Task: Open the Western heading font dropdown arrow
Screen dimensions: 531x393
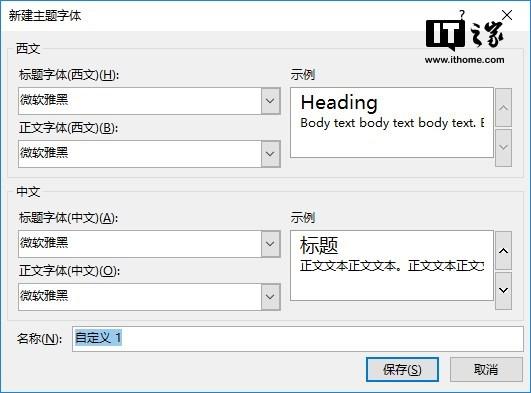Action: (x=271, y=101)
